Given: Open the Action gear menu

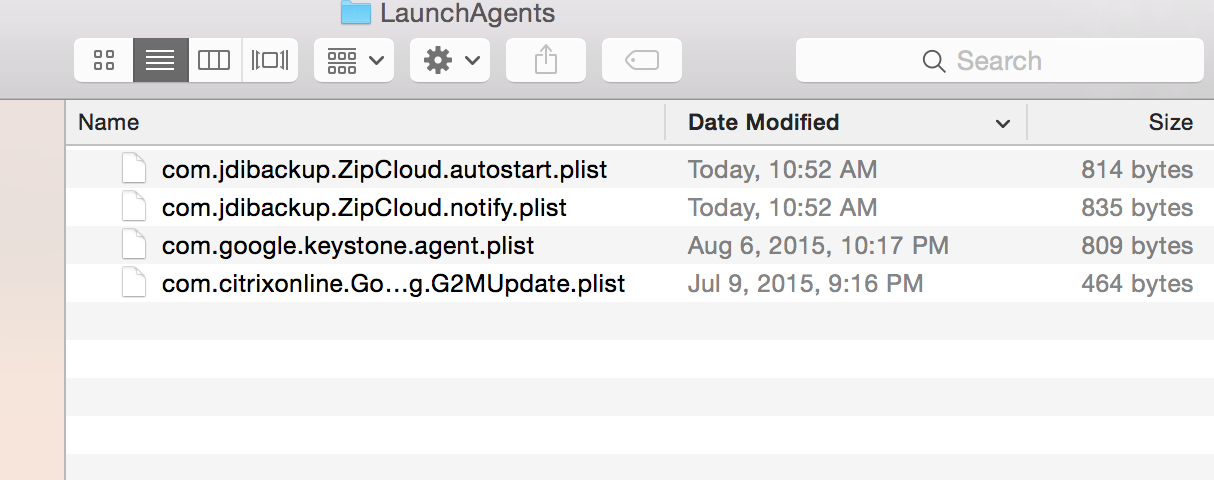Looking at the screenshot, I should (449, 60).
